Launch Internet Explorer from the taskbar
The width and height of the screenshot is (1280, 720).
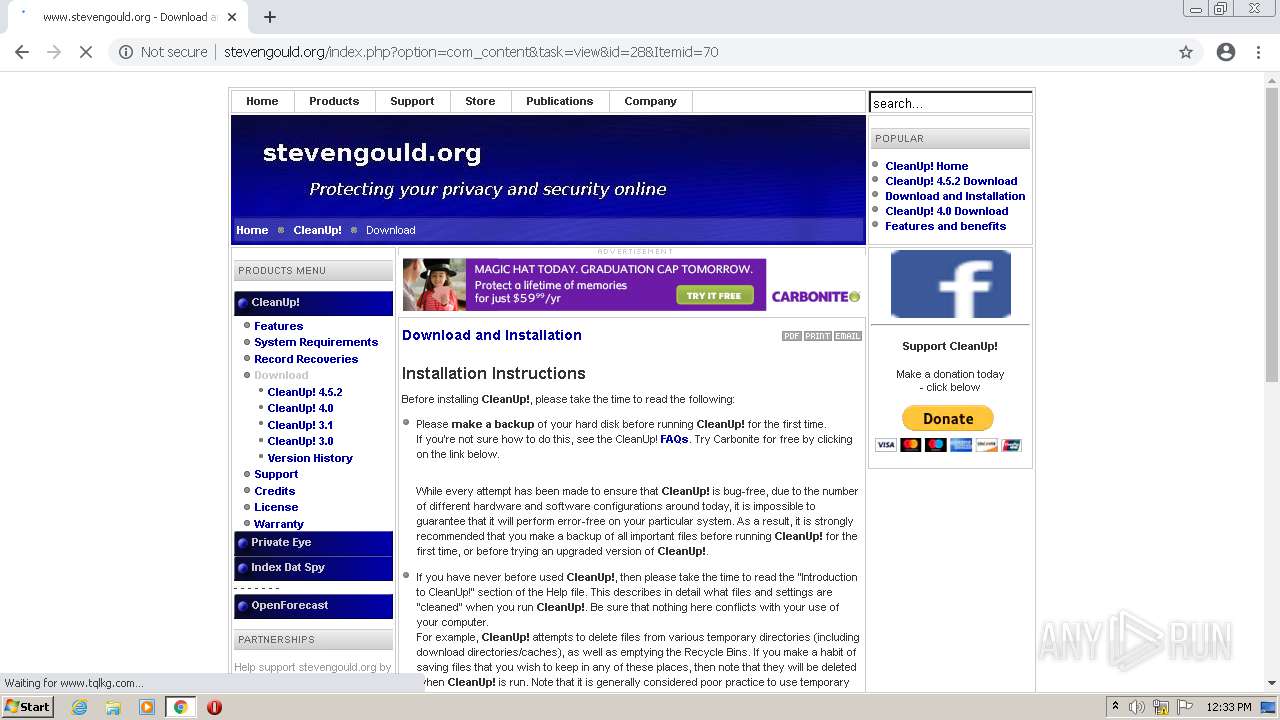(79, 707)
